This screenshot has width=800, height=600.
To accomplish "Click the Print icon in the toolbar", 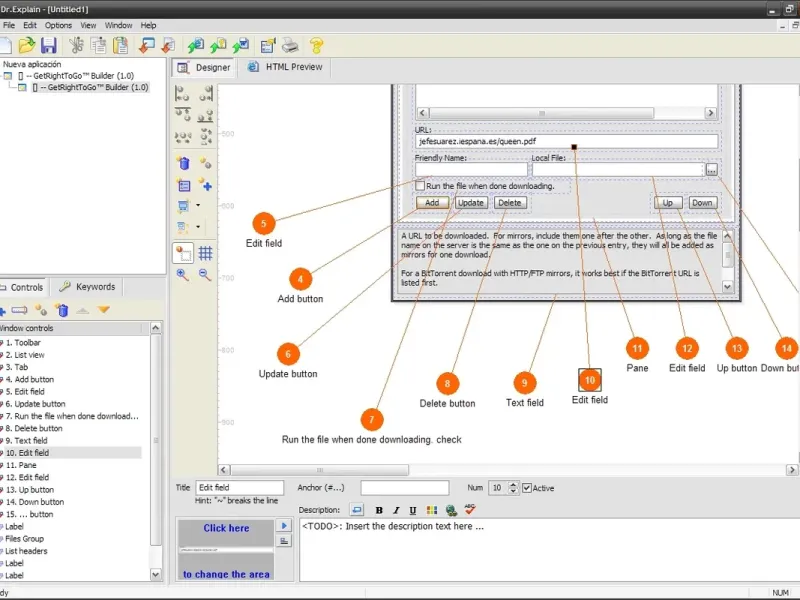I will 289,45.
